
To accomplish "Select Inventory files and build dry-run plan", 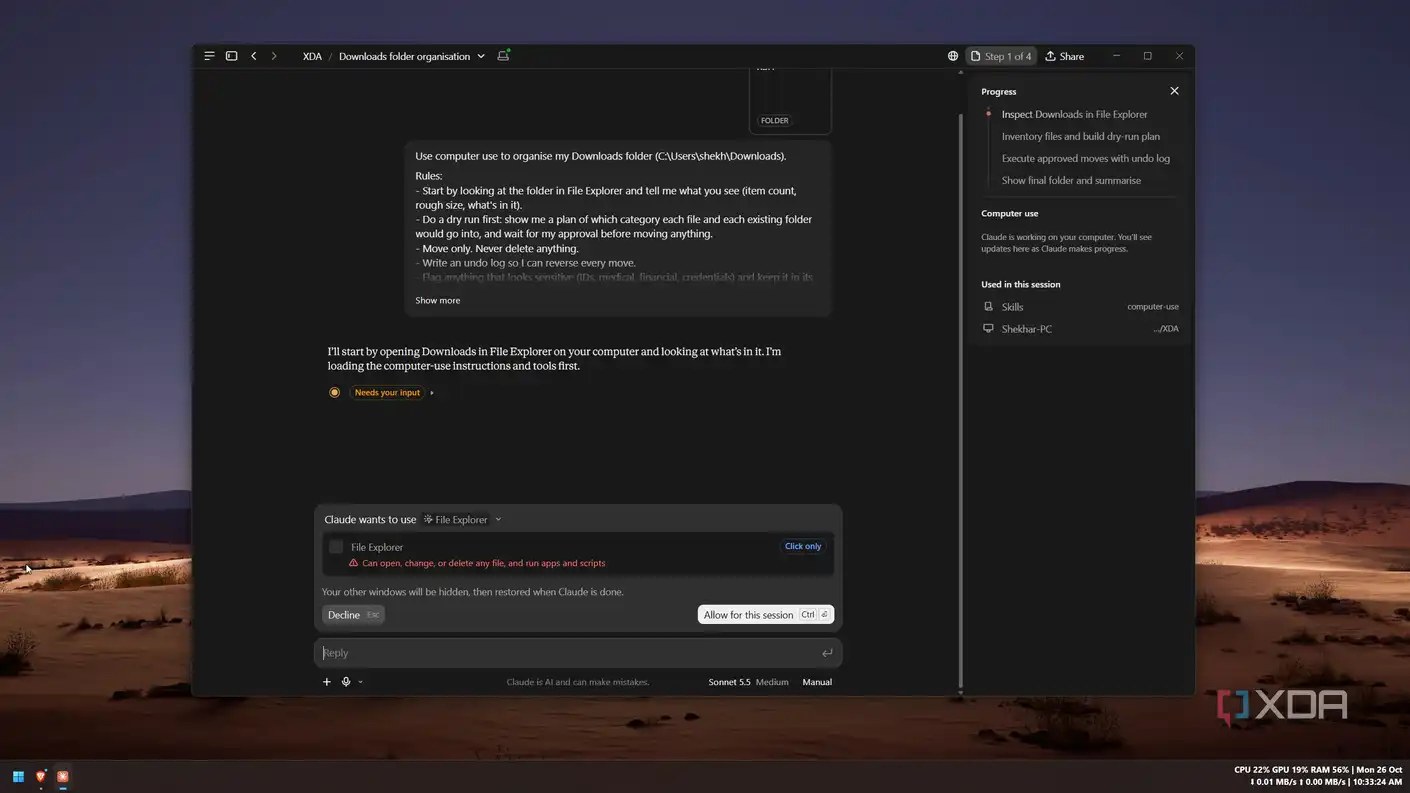I will (x=1081, y=136).
